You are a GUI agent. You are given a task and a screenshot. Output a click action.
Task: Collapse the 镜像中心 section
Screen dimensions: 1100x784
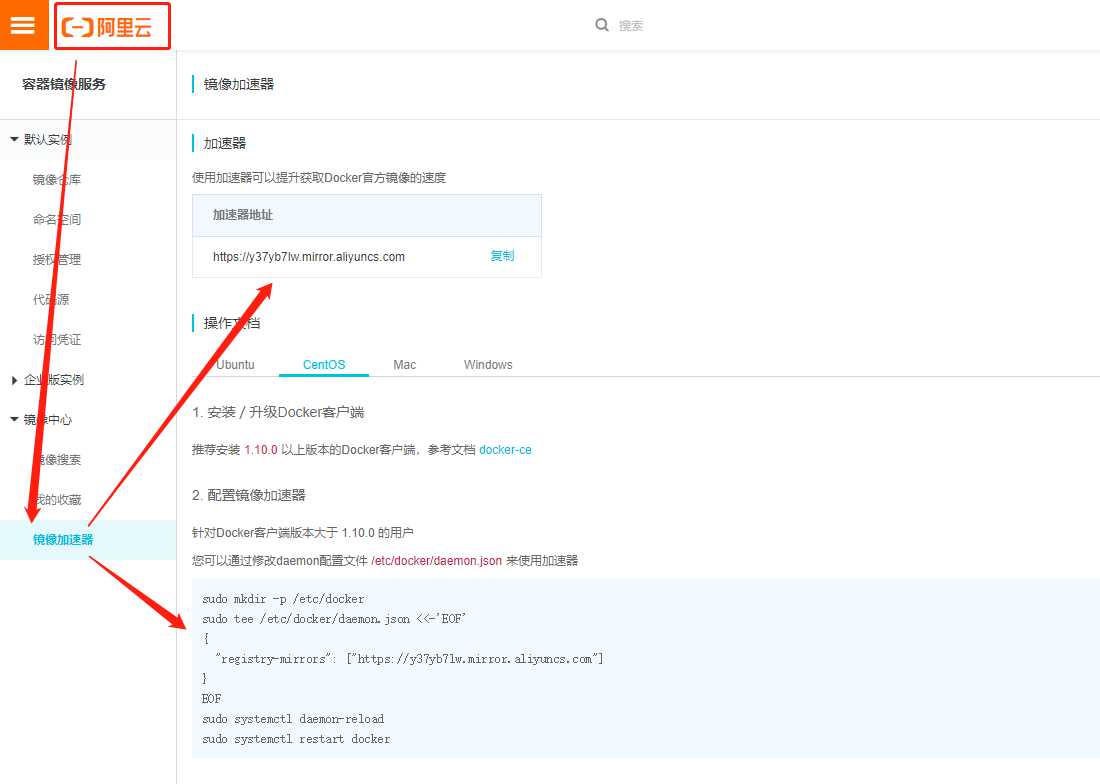pyautogui.click(x=14, y=419)
